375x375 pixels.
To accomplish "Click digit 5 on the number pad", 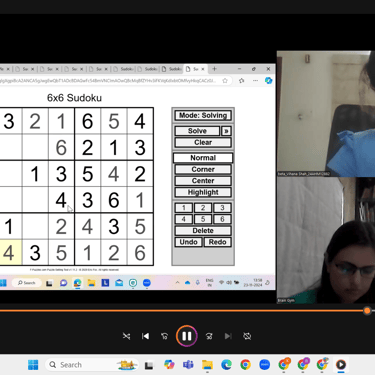I will click(x=203, y=219).
